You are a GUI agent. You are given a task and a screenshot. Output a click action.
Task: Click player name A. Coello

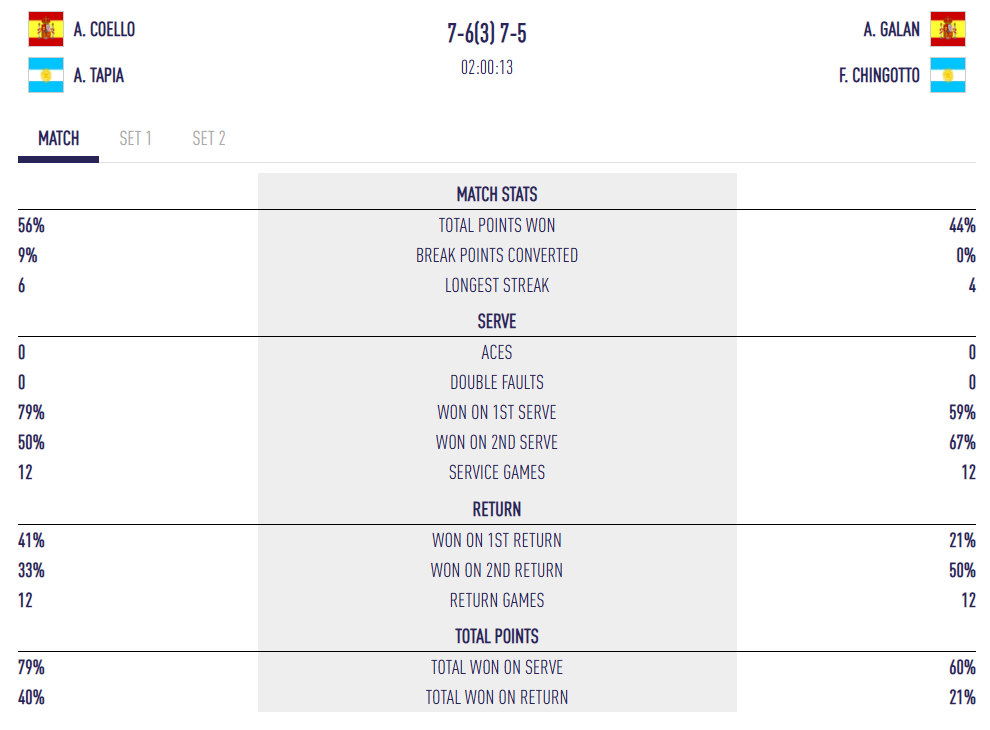[104, 30]
